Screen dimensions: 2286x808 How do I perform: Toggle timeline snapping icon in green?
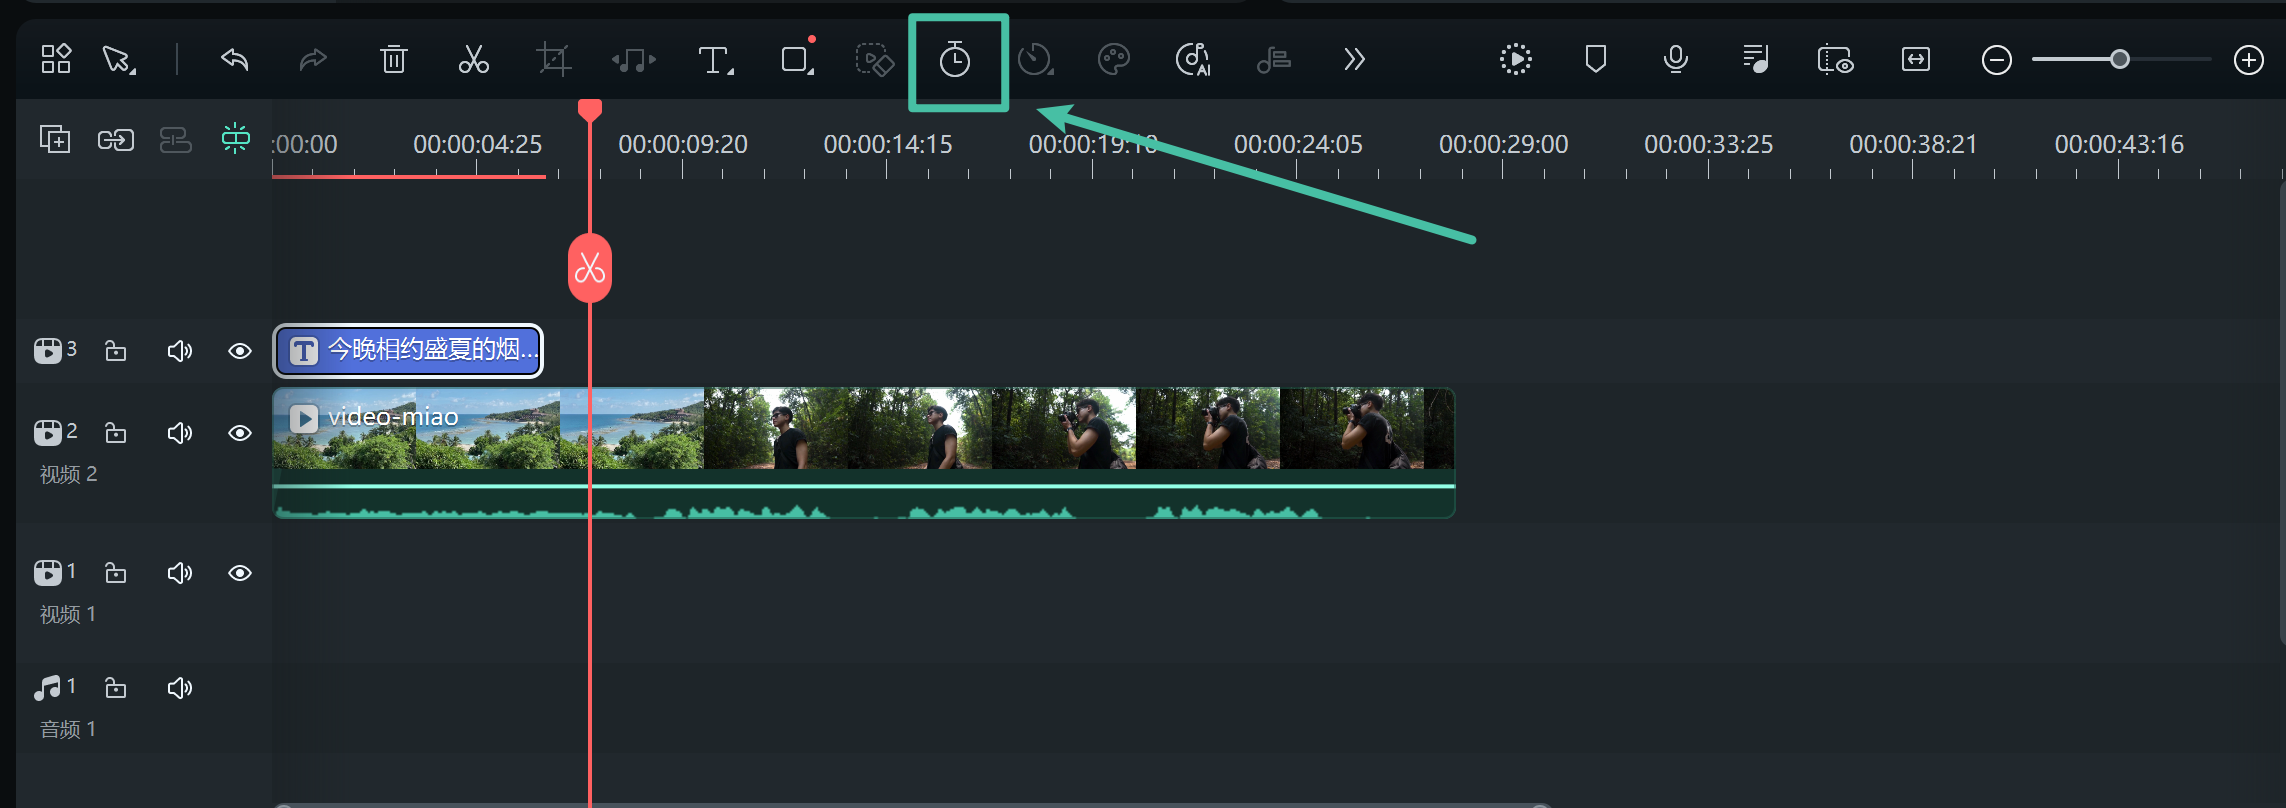point(236,138)
